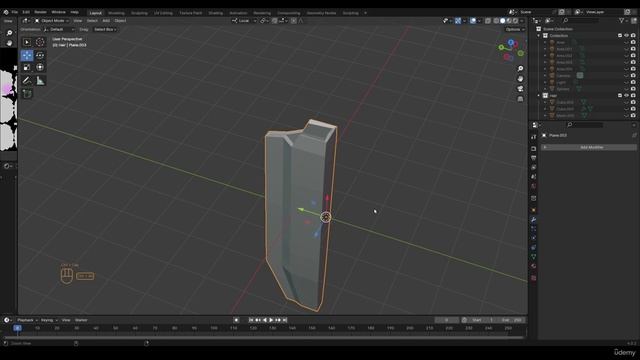Open the Object Data properties tab

click(533, 257)
